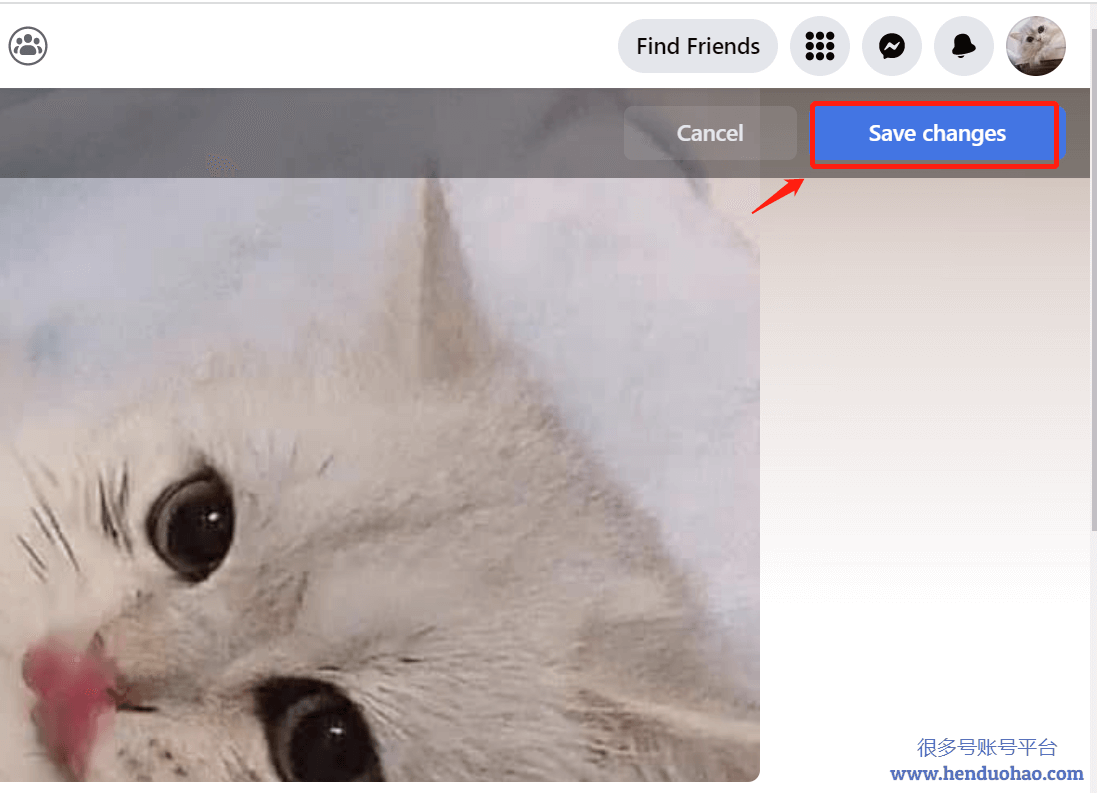Open the Groups icon

pyautogui.click(x=28, y=46)
